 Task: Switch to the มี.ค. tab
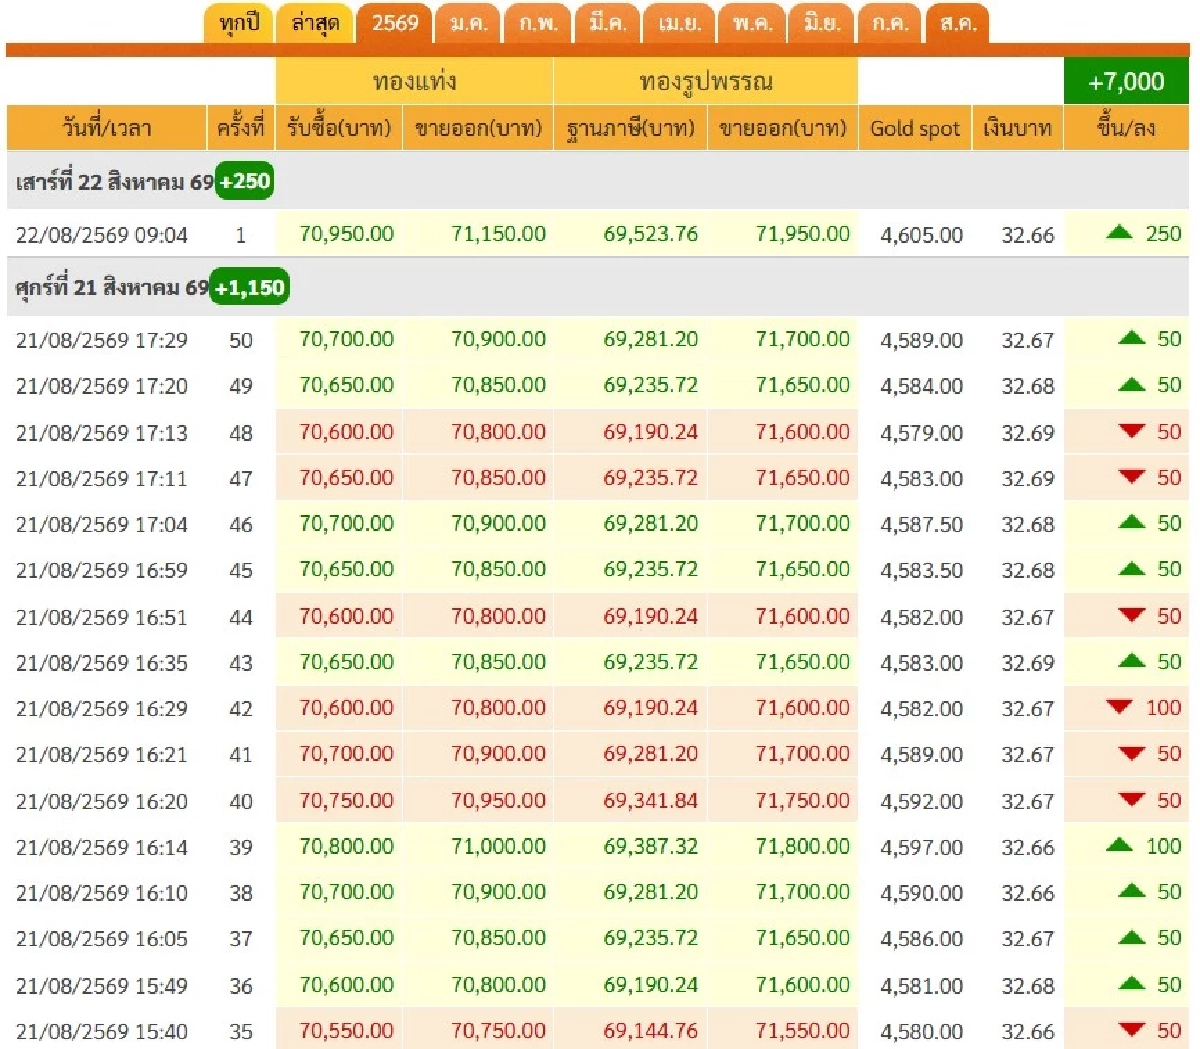coord(607,23)
